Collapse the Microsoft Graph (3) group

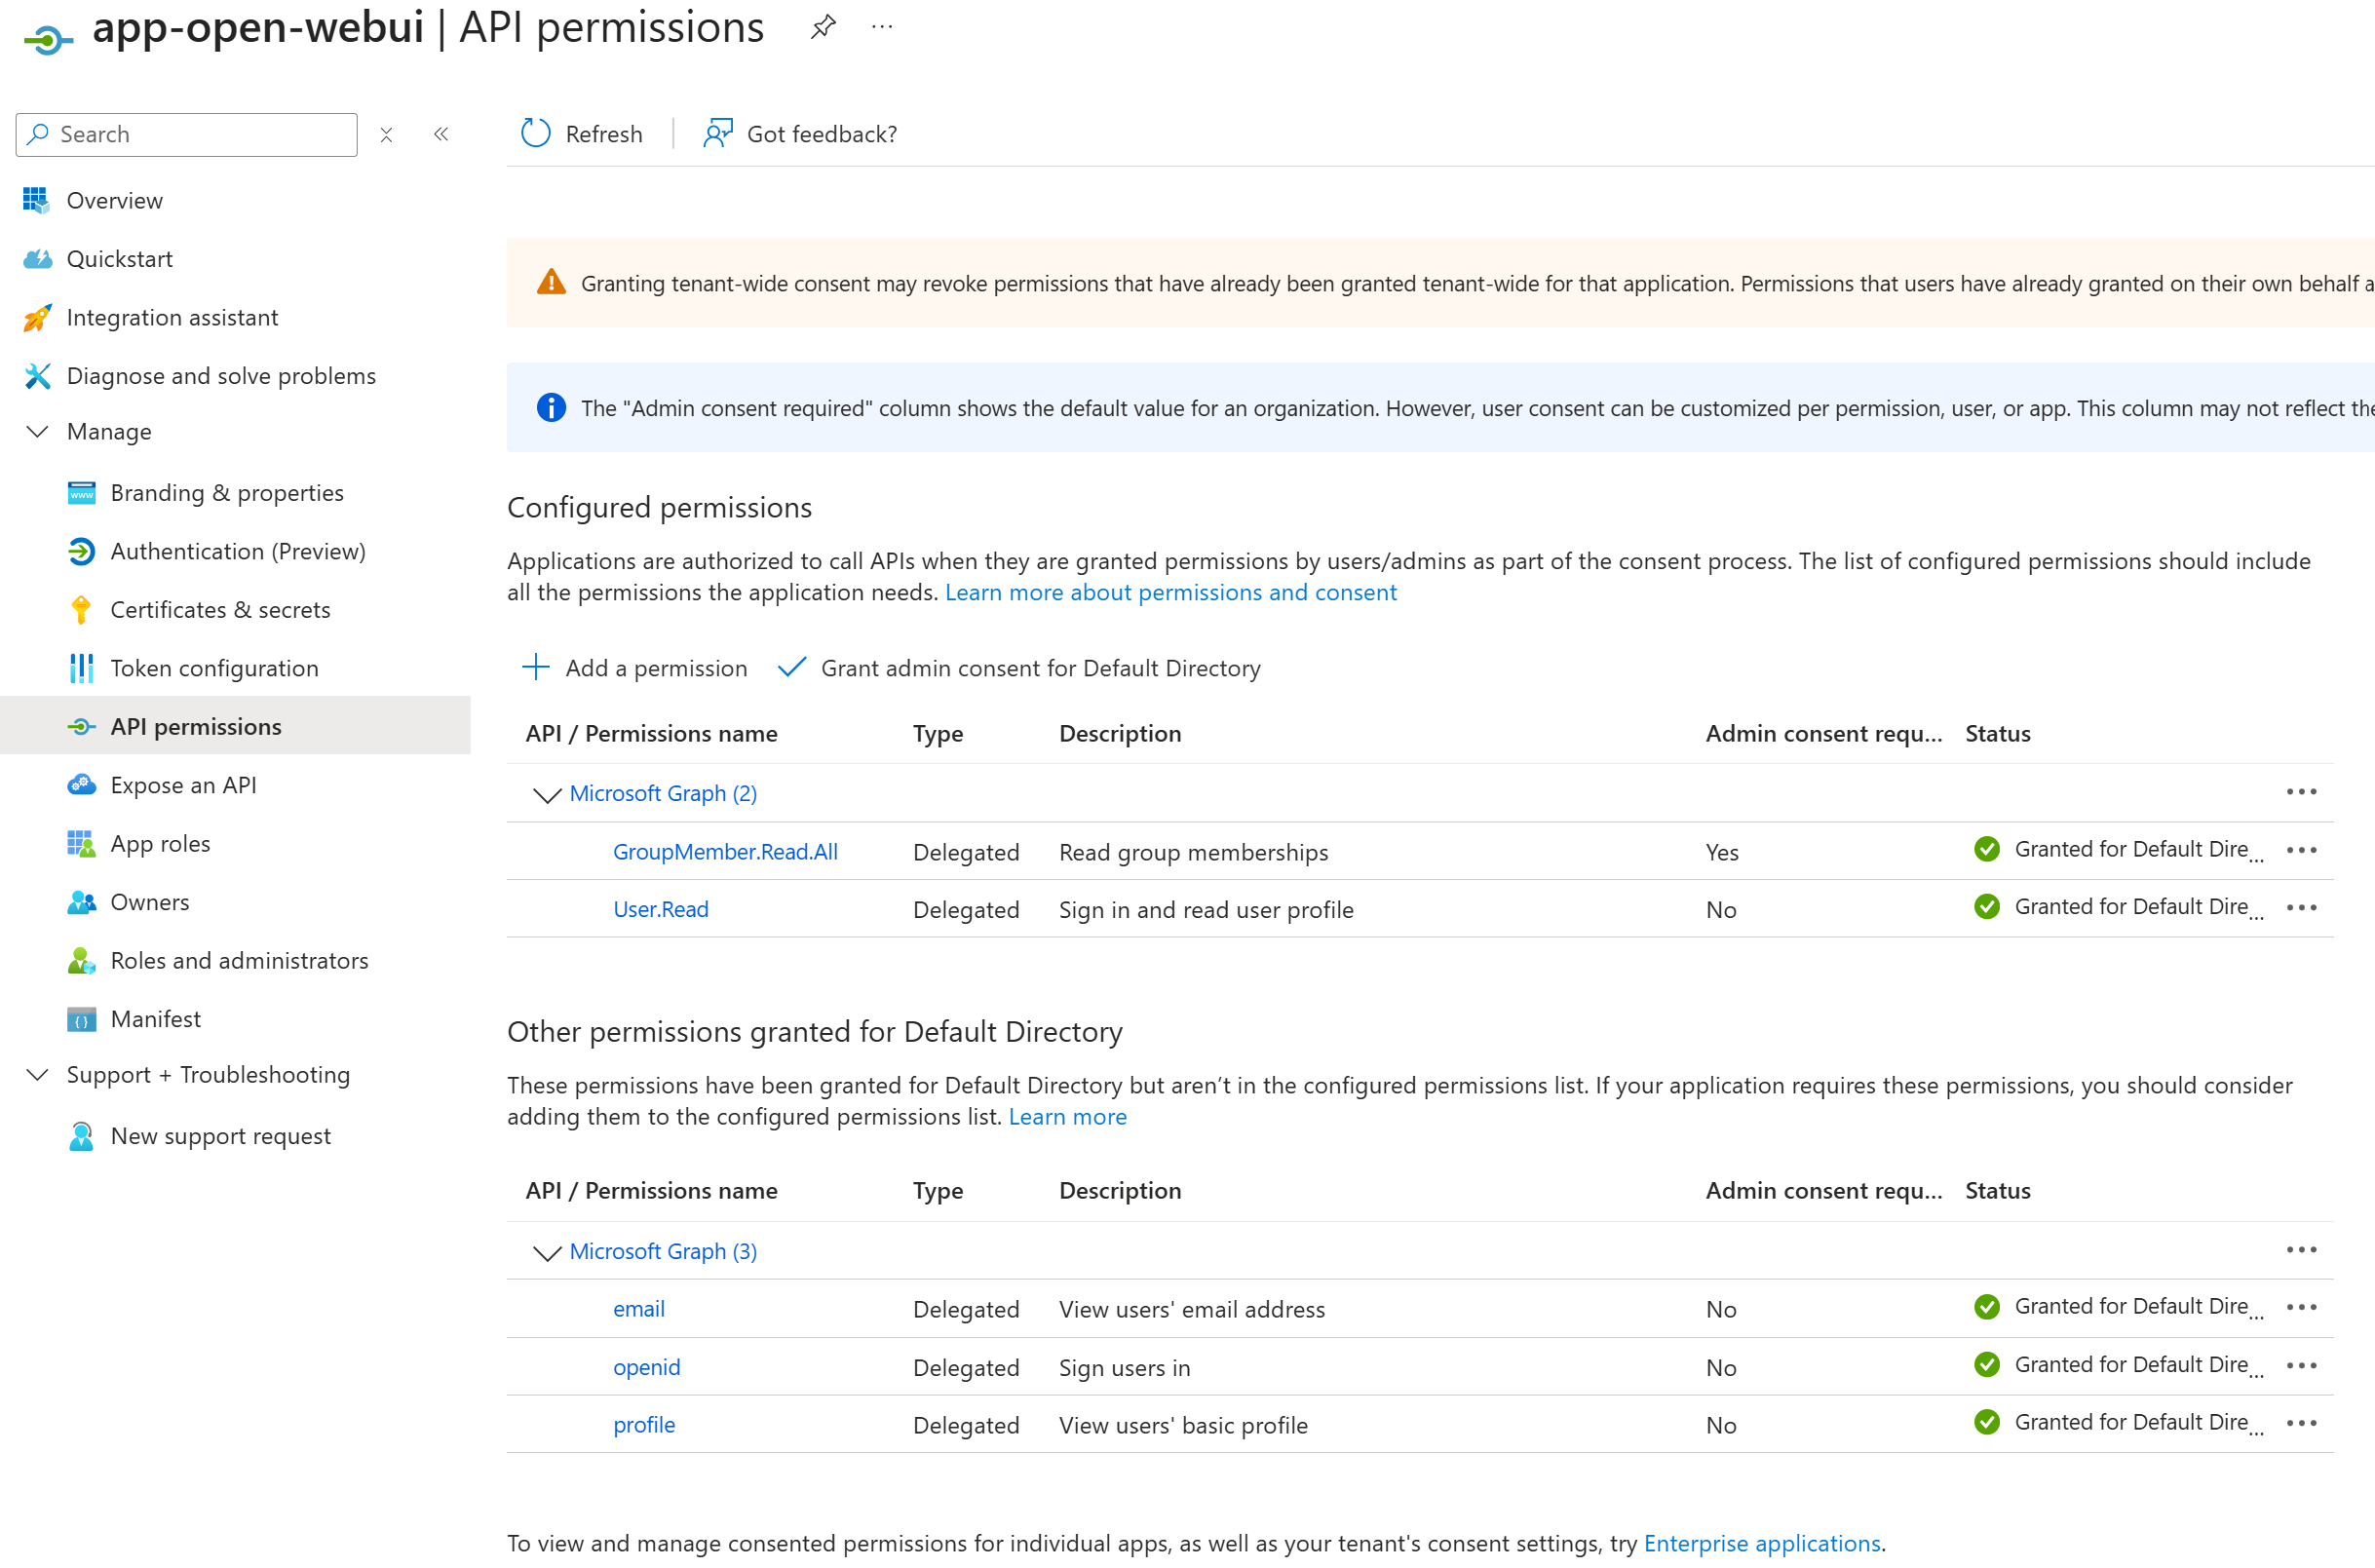pyautogui.click(x=546, y=1252)
